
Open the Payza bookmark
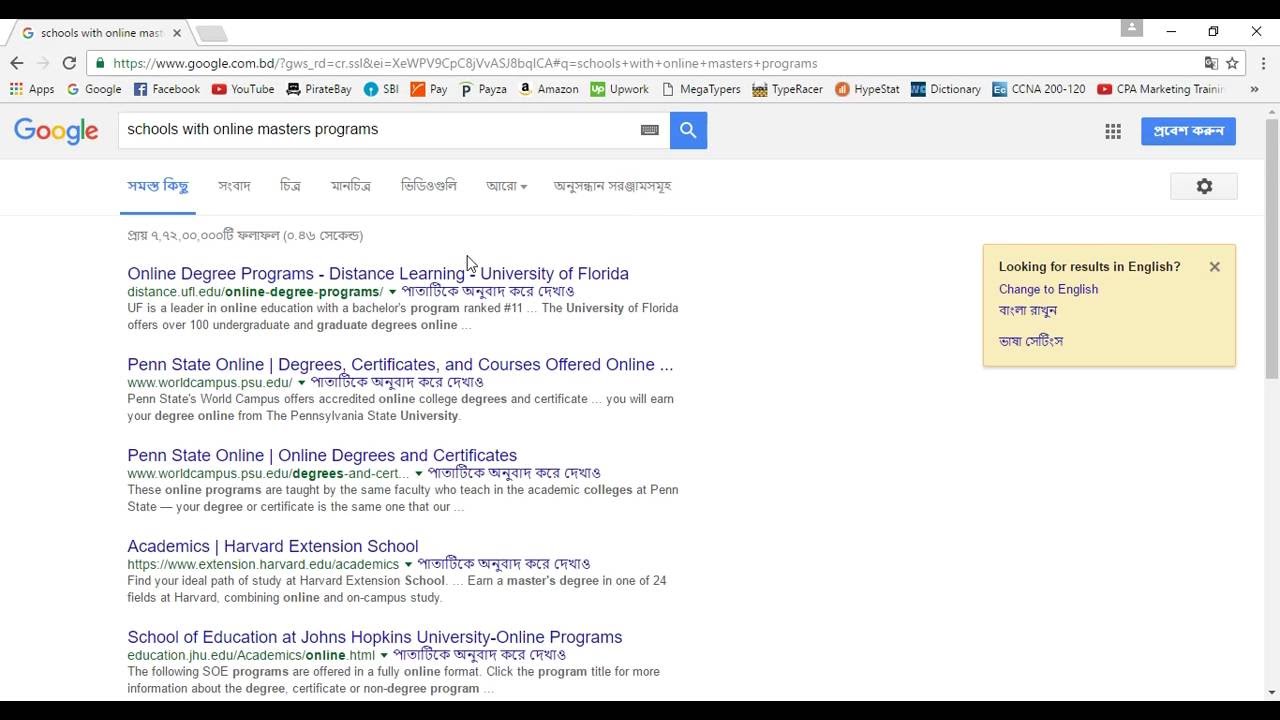(x=483, y=89)
